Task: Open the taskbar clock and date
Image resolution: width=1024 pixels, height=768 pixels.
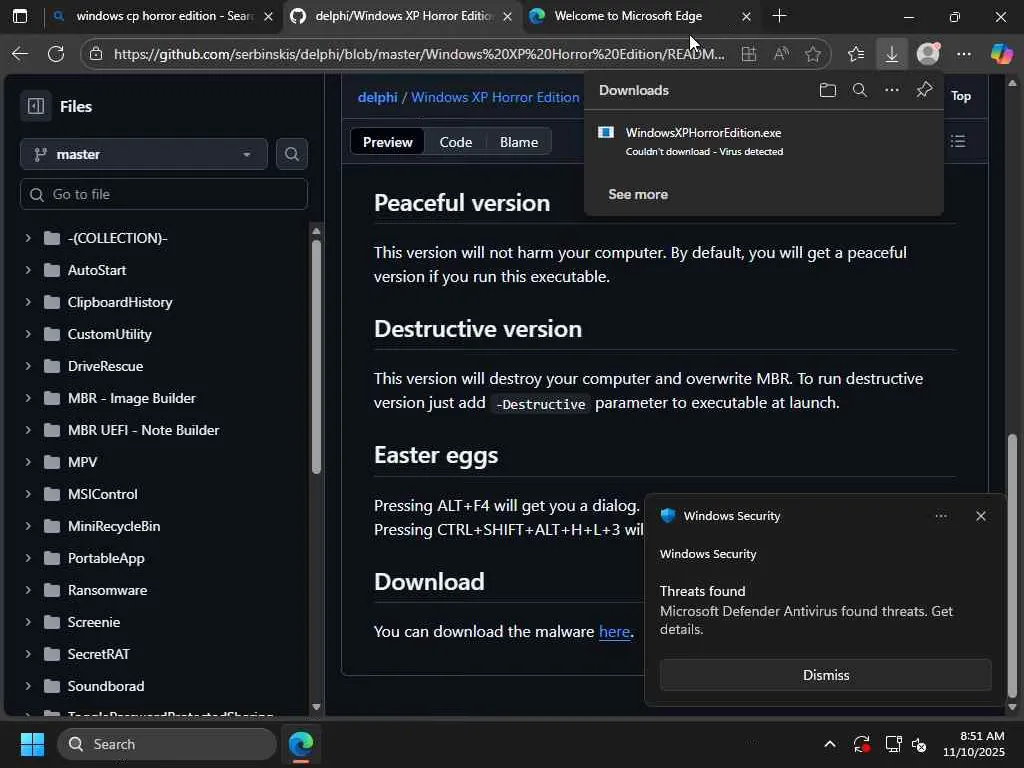Action: point(973,744)
